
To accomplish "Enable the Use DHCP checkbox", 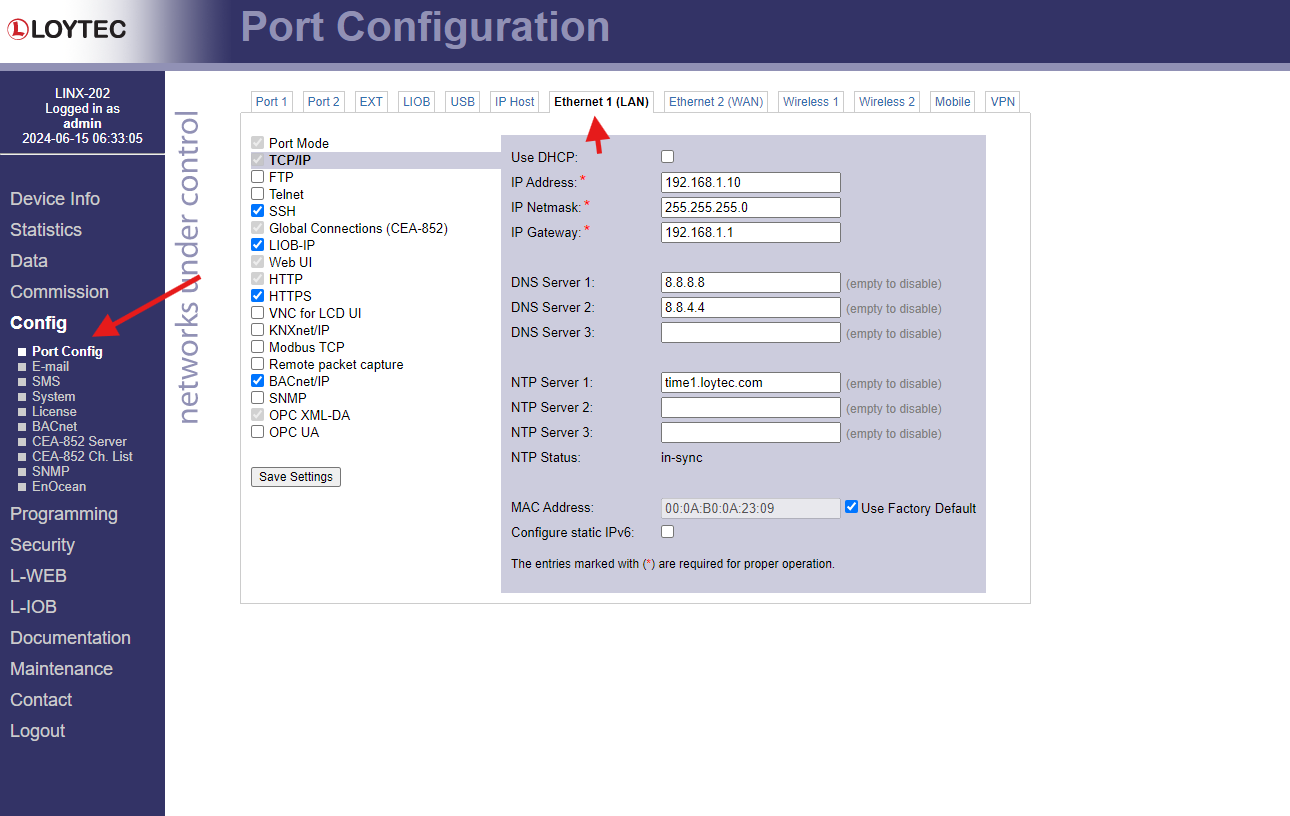I will click(x=667, y=156).
